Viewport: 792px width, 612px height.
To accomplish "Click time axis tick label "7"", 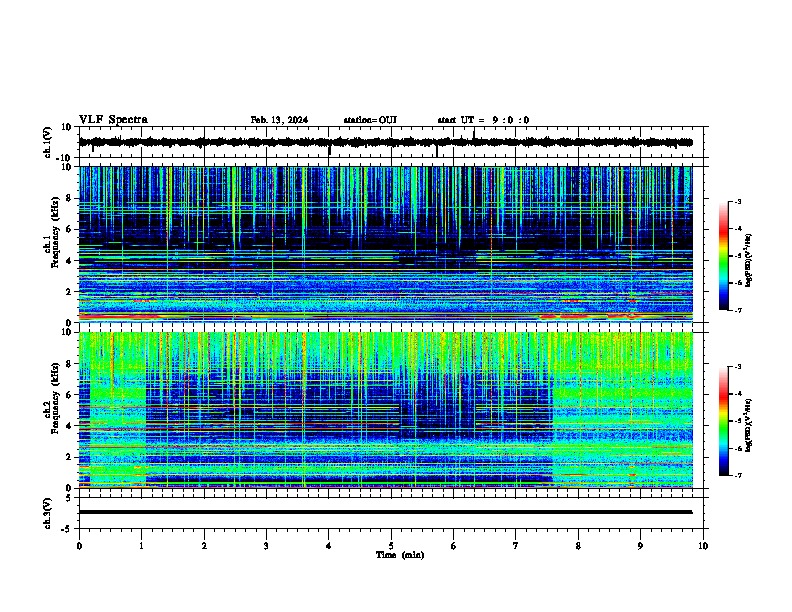I will 516,546.
